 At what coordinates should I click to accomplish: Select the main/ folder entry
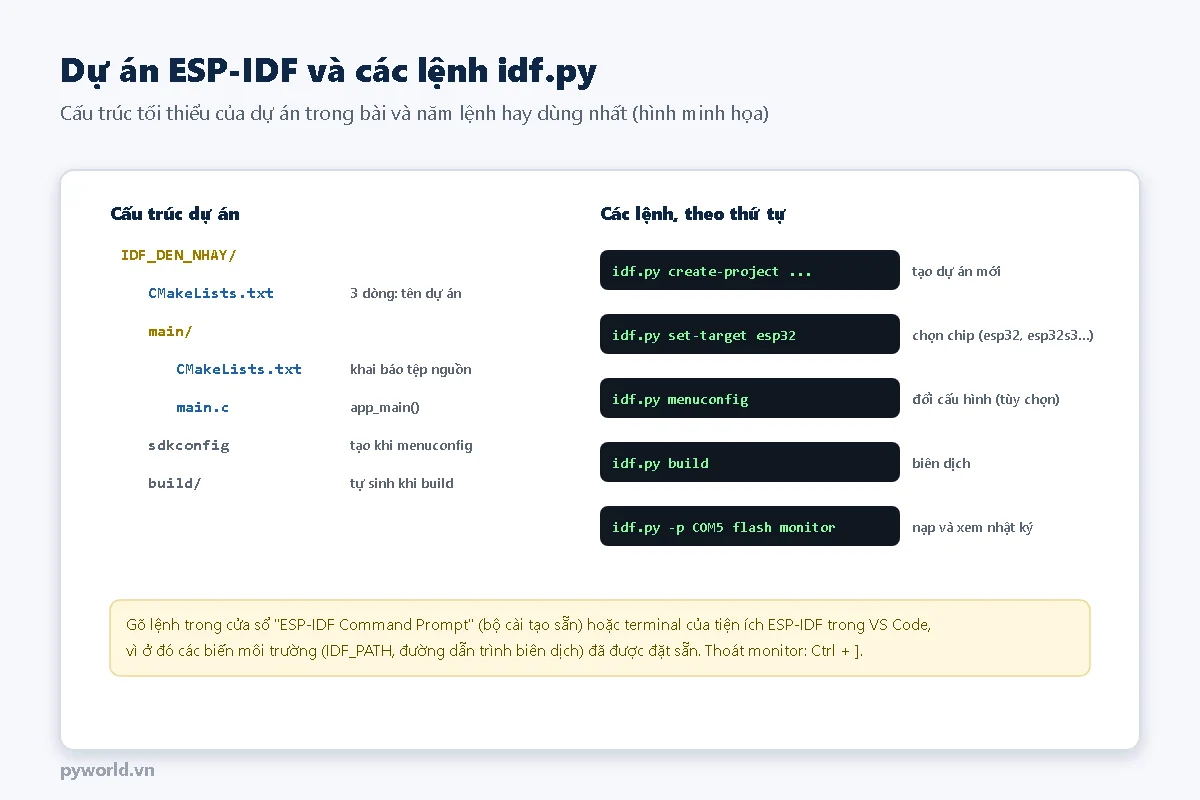click(170, 331)
